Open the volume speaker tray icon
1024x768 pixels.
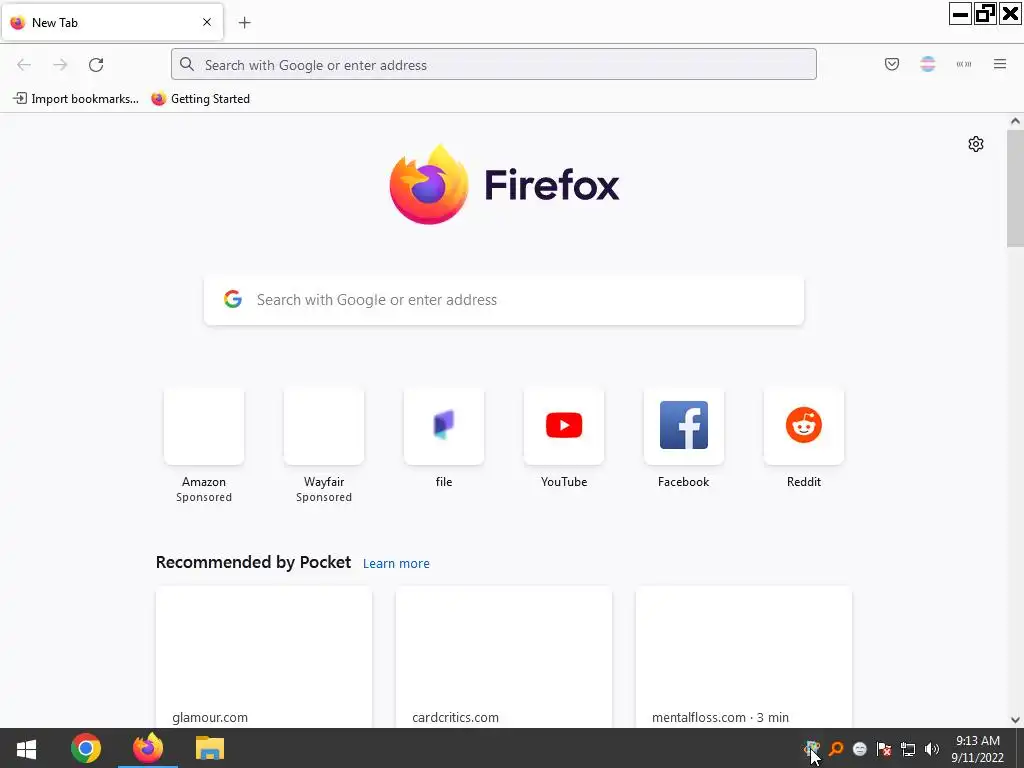point(932,749)
